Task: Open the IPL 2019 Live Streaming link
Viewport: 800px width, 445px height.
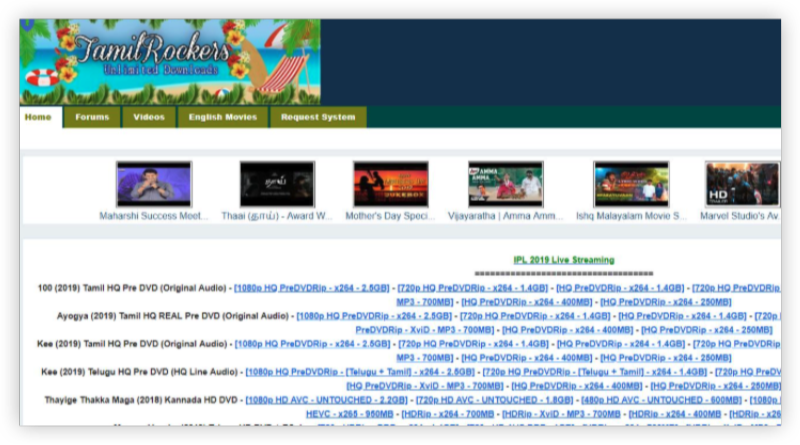Action: tap(564, 260)
